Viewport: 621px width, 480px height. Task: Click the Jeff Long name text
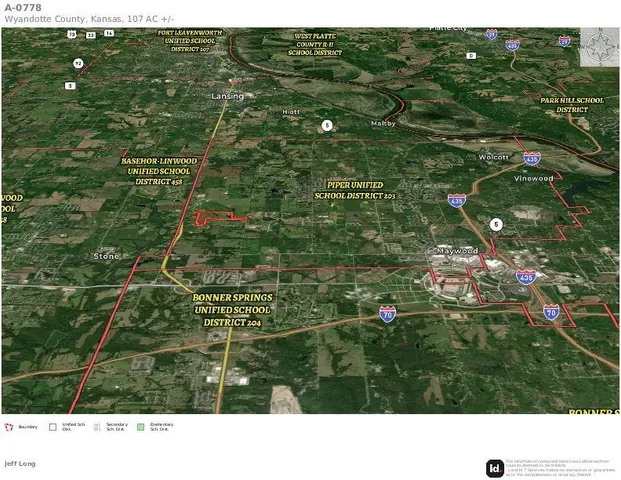(x=19, y=463)
